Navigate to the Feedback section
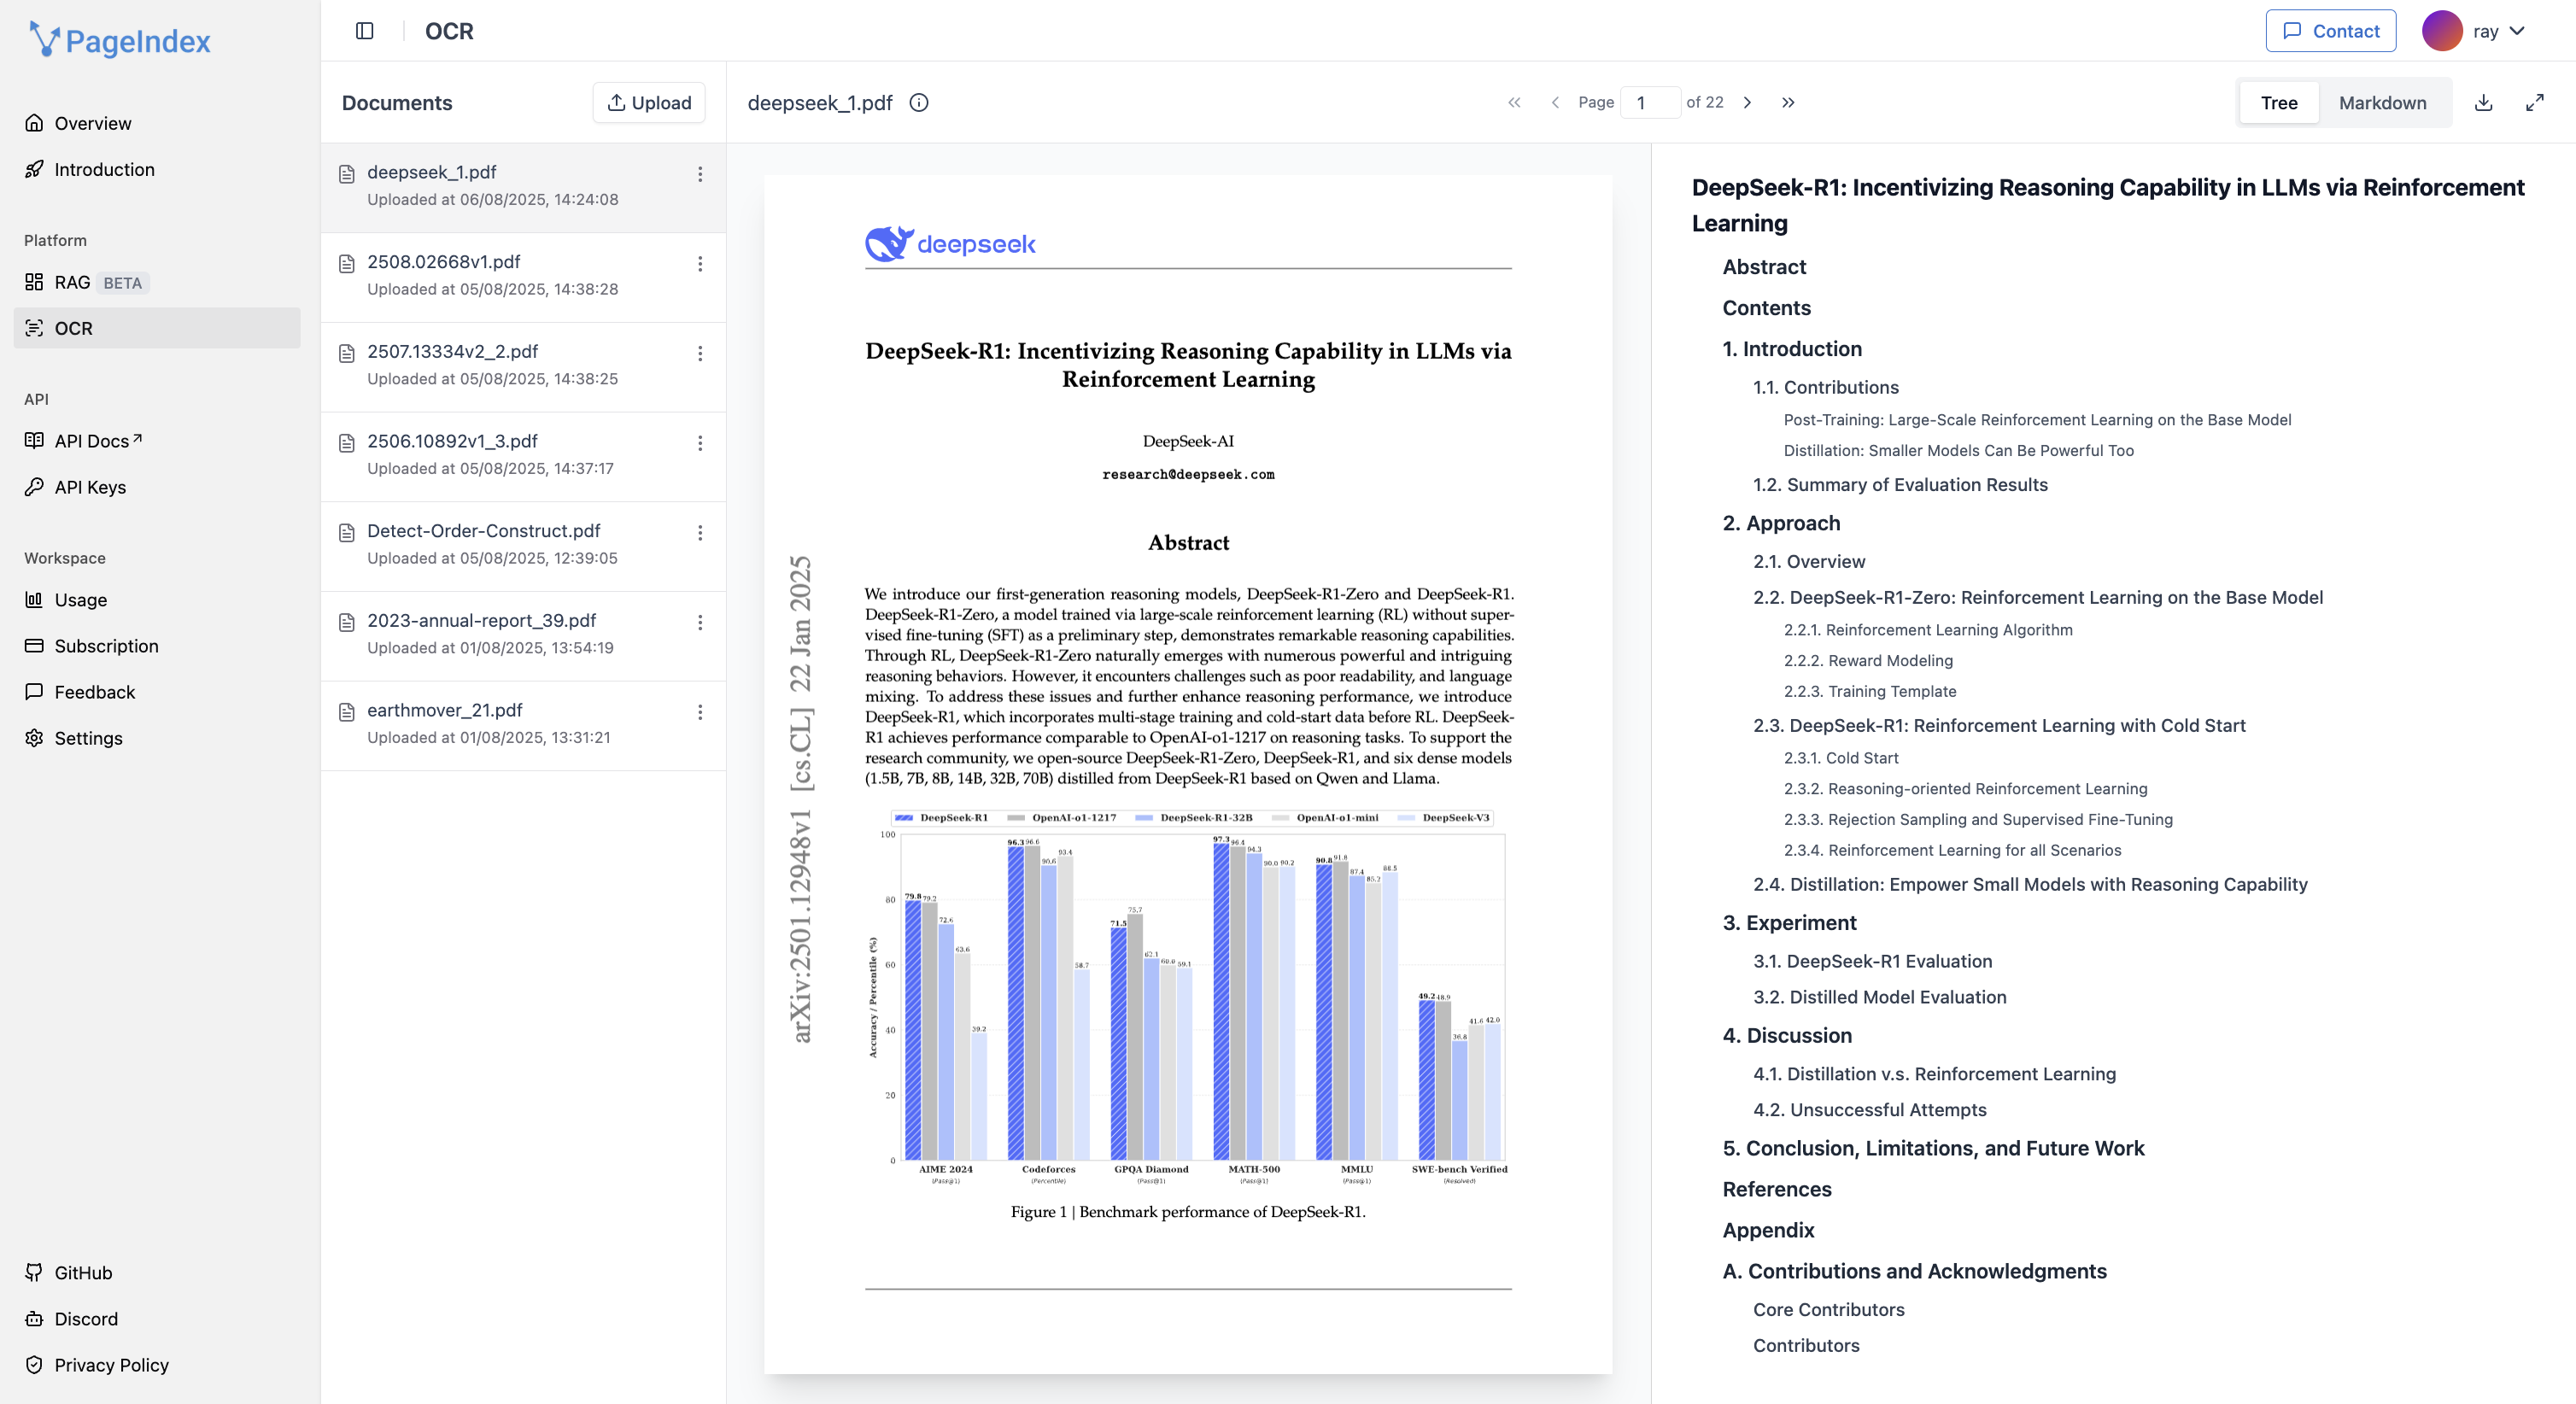The width and height of the screenshot is (2576, 1404). click(x=95, y=691)
